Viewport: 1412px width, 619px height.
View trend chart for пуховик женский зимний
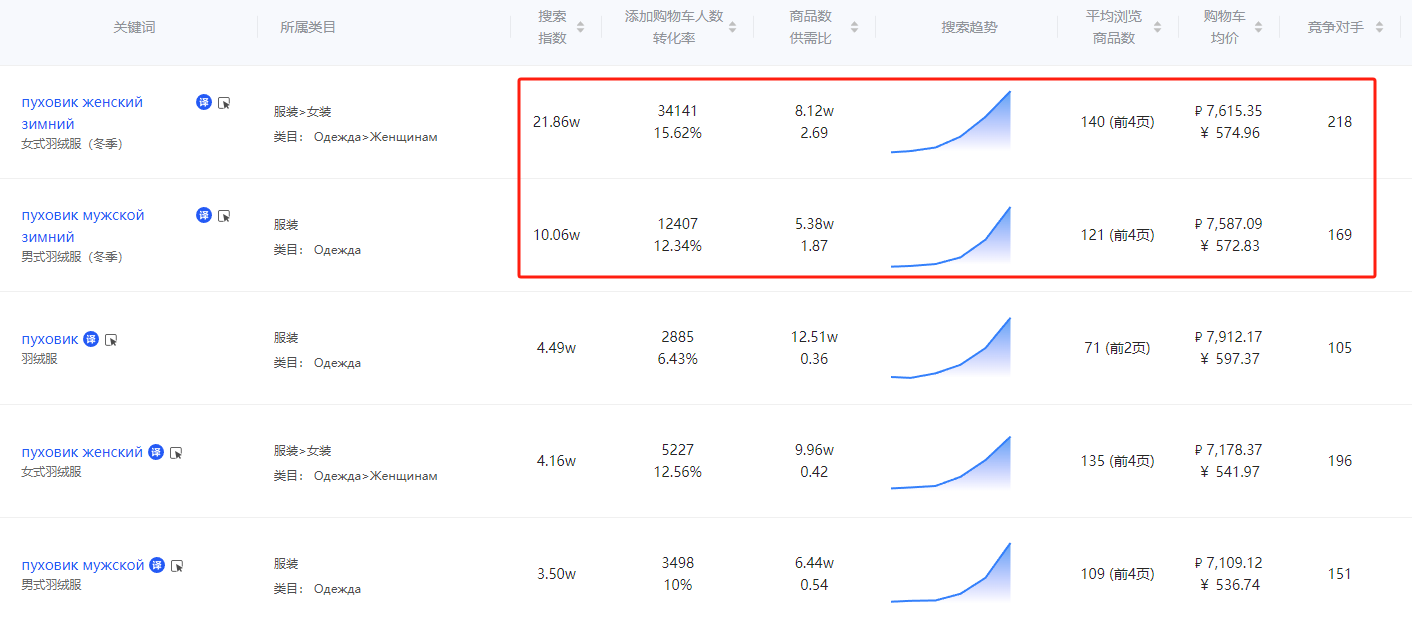point(951,121)
